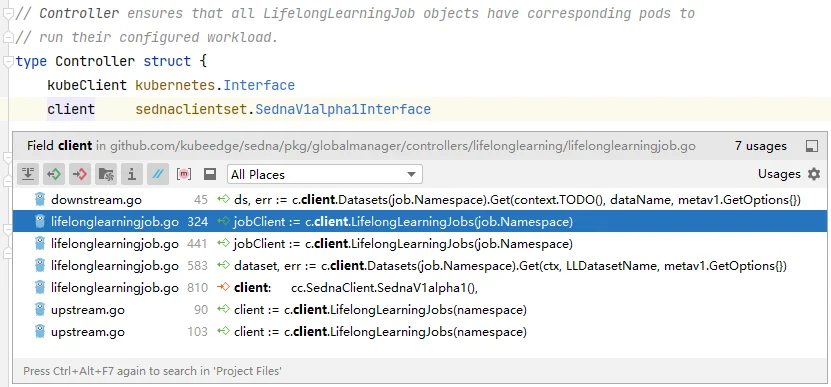The image size is (831, 387).
Task: Open usages in Find tool window icon
Action: (811, 146)
